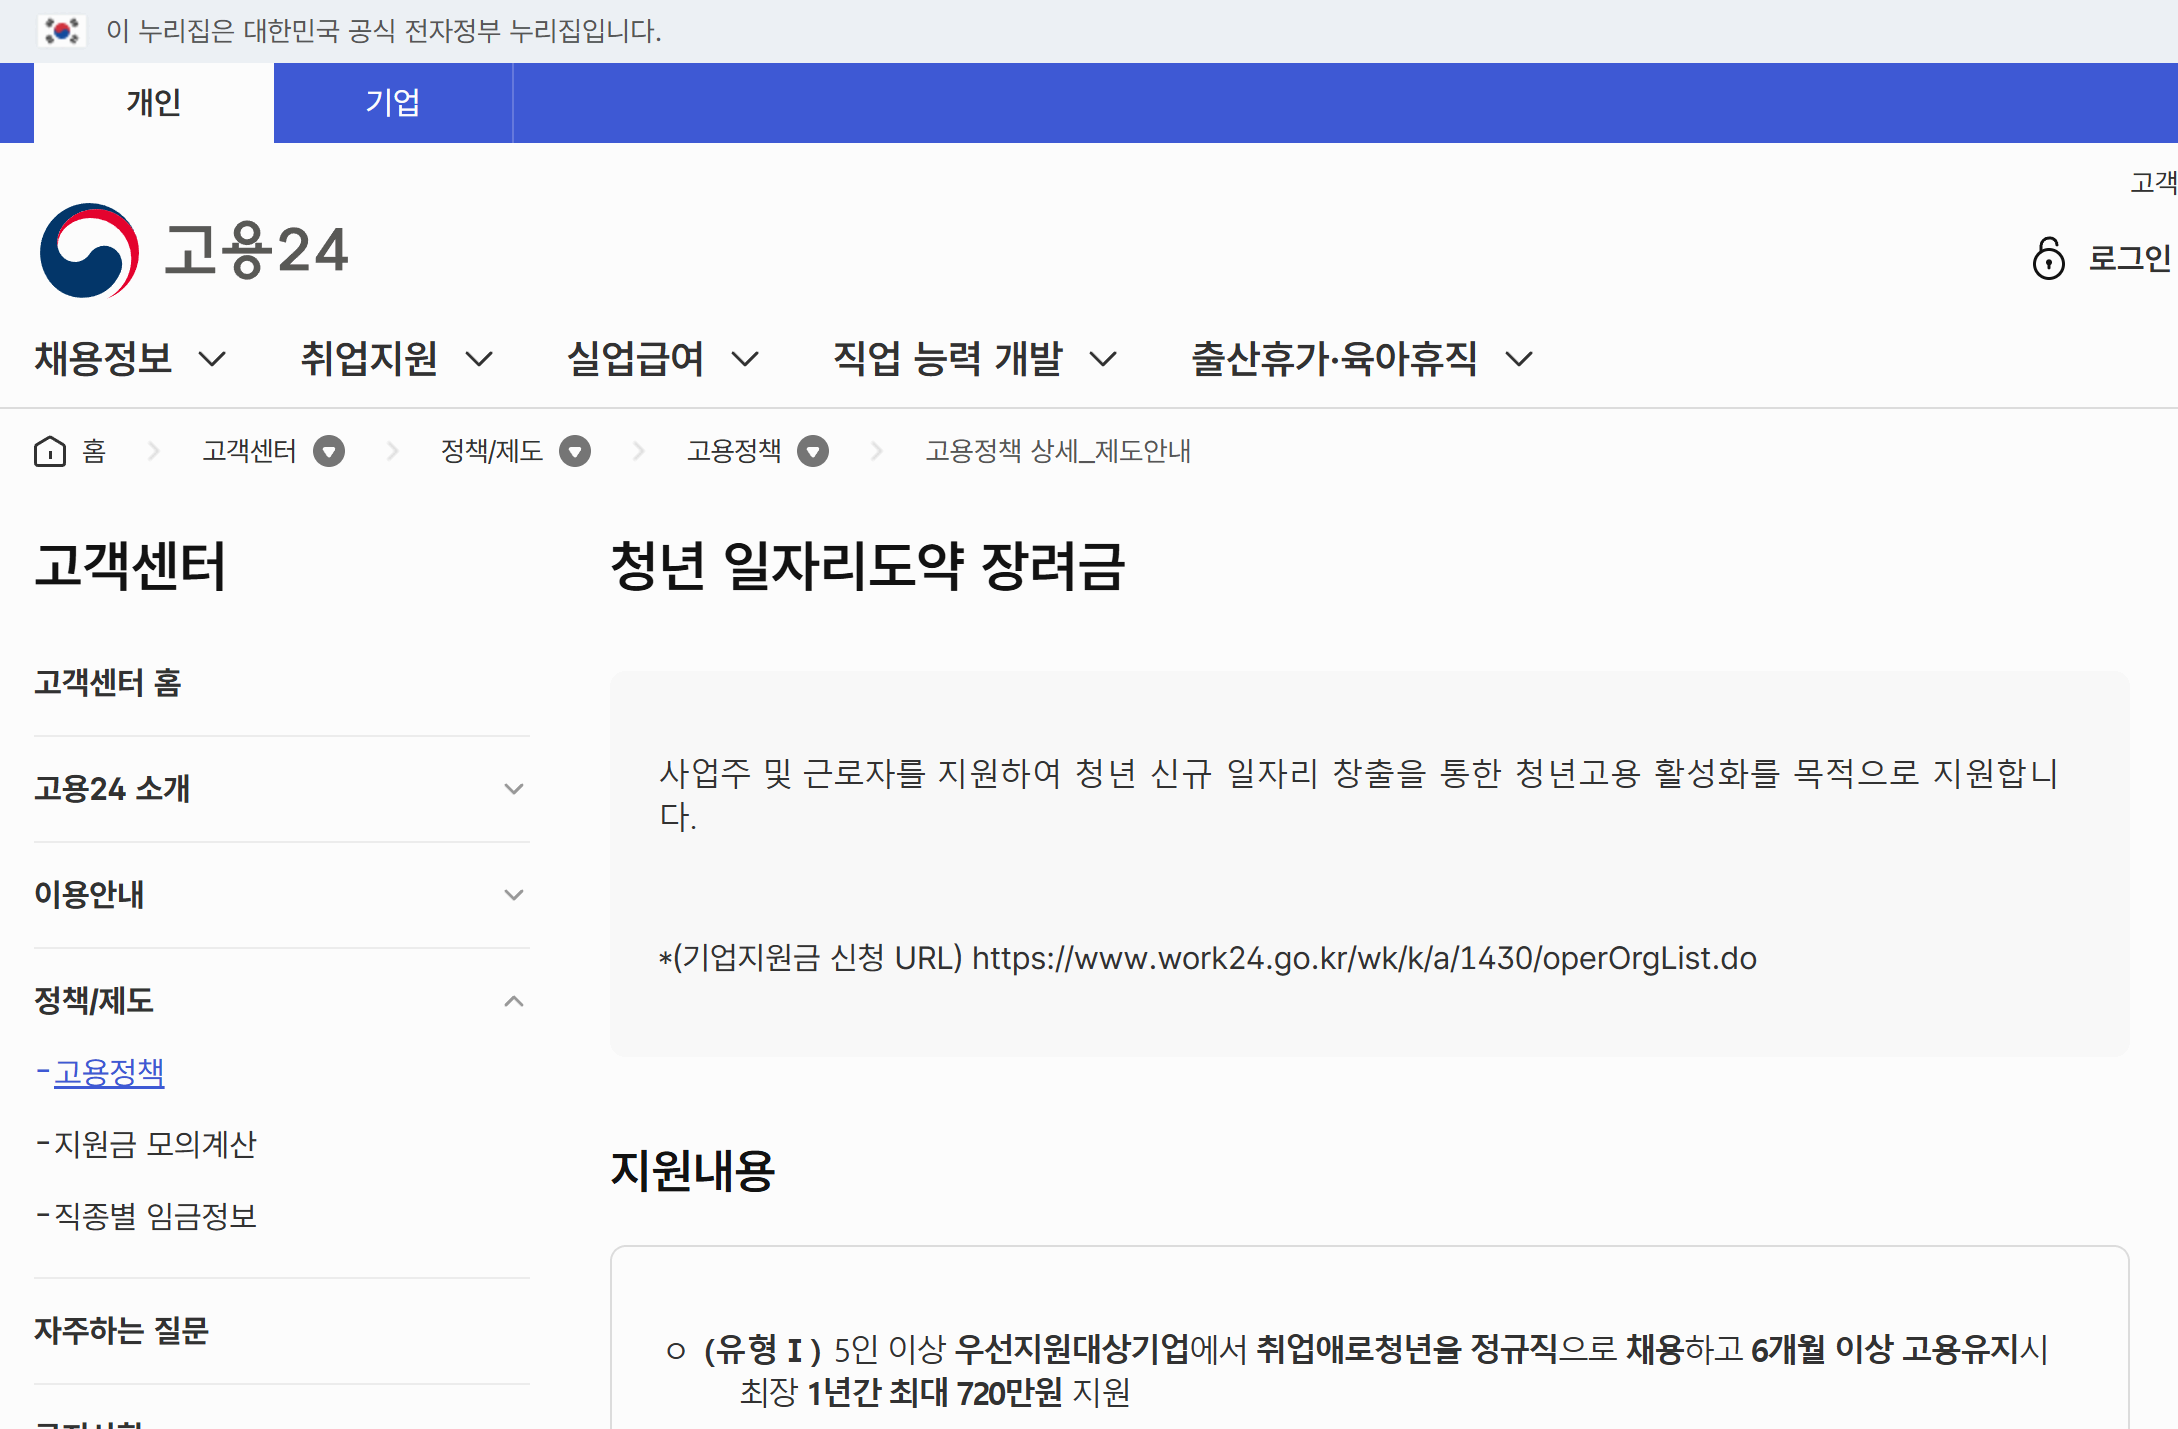Open 자주하는 질문 sidebar item
The image size is (2178, 1429).
(121, 1331)
